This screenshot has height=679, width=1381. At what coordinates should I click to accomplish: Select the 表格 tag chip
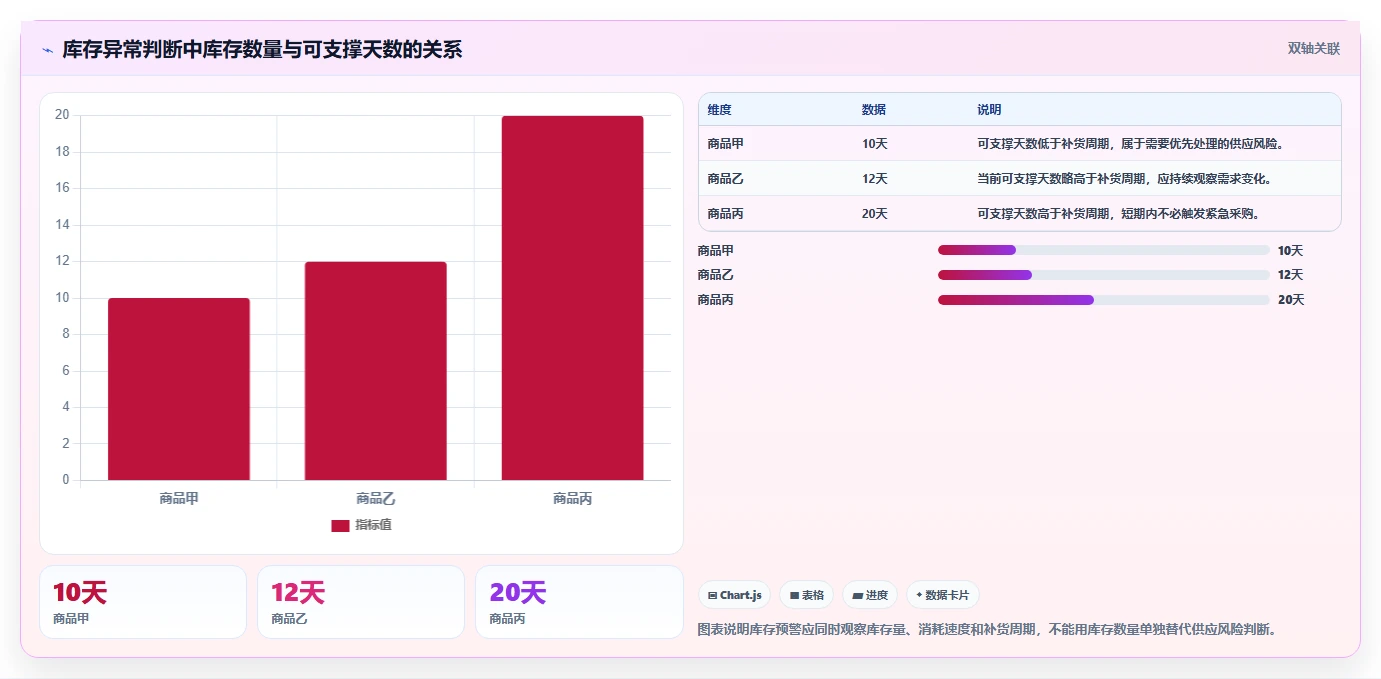806,595
